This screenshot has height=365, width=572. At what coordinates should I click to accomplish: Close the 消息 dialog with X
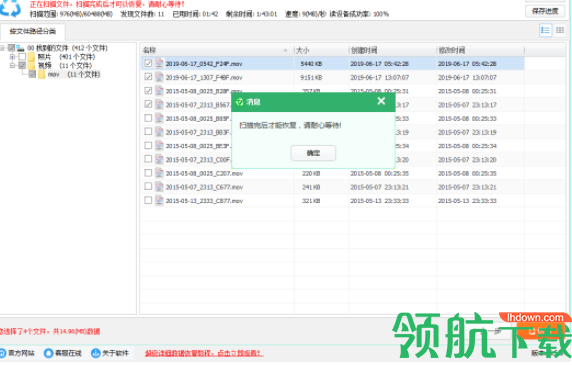click(381, 101)
